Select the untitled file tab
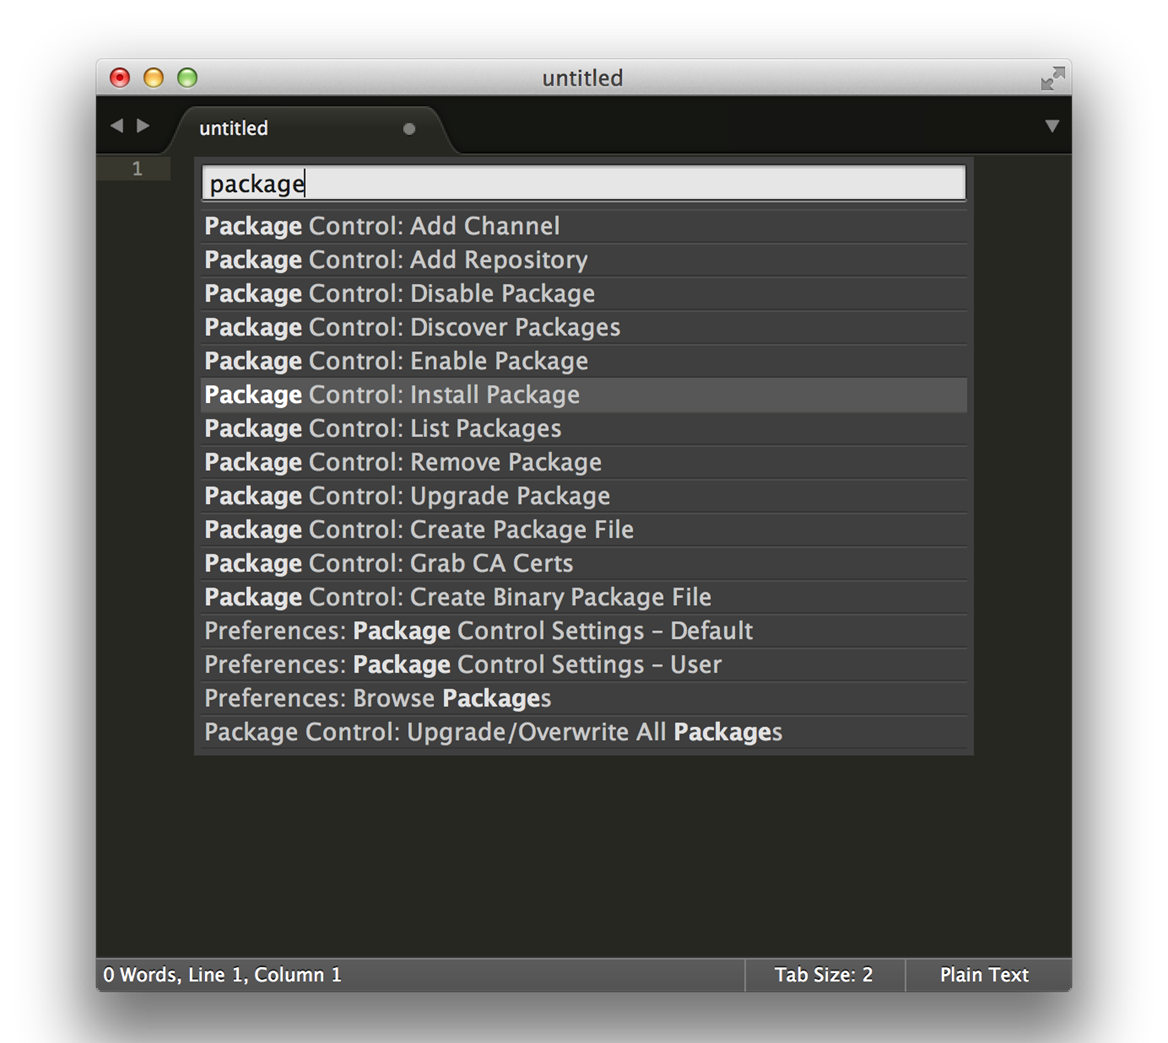Viewport: 1168px width, 1043px height. click(x=309, y=129)
